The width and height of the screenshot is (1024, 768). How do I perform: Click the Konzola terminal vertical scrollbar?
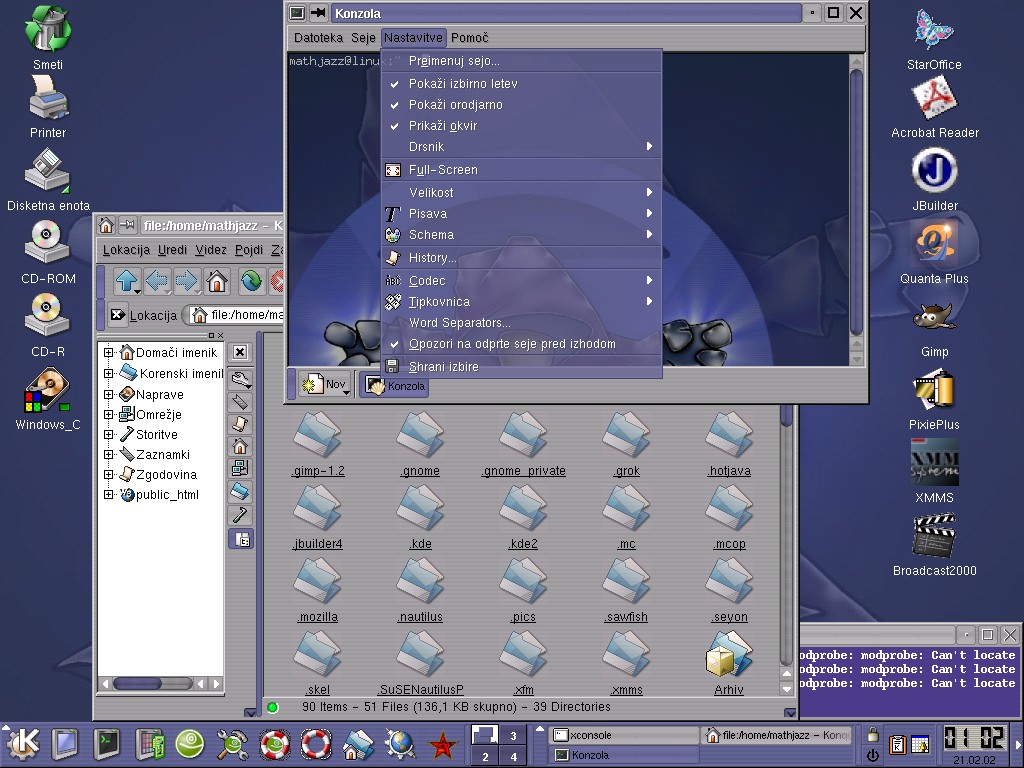tap(856, 210)
